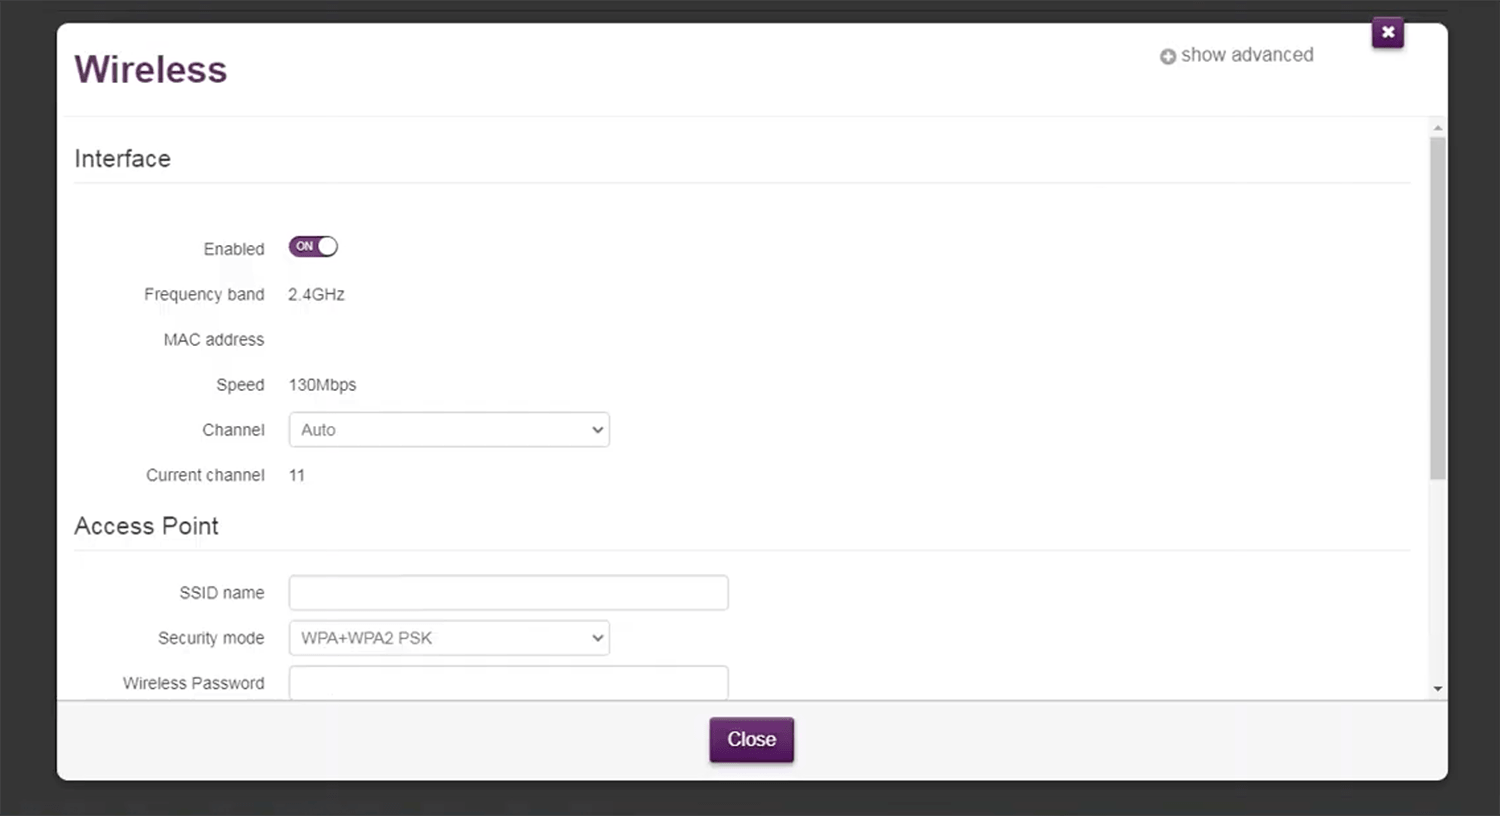Click the scrollbar down arrow

click(1438, 689)
